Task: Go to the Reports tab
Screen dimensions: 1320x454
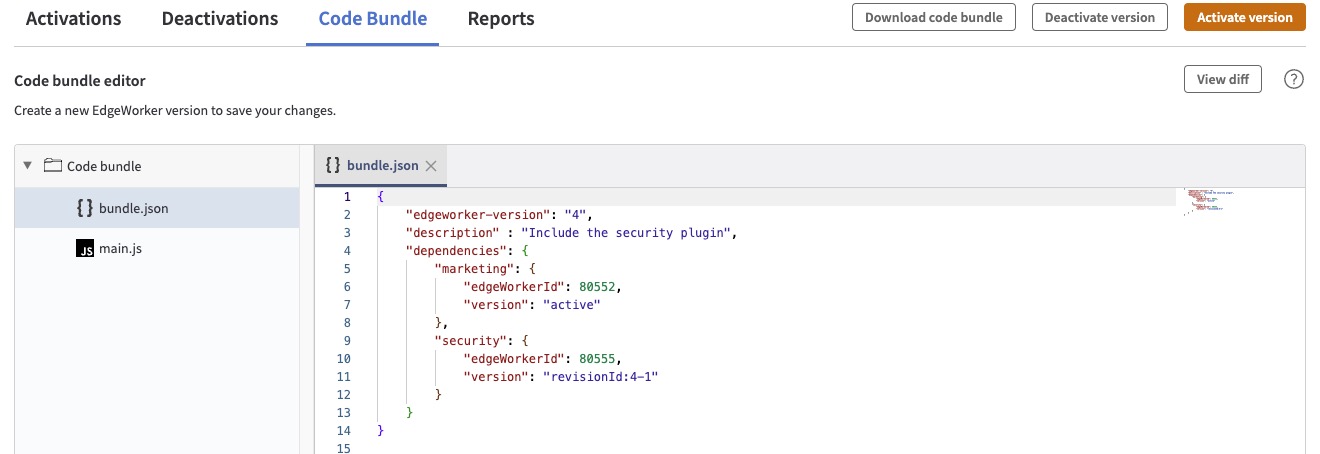Action: (x=501, y=19)
